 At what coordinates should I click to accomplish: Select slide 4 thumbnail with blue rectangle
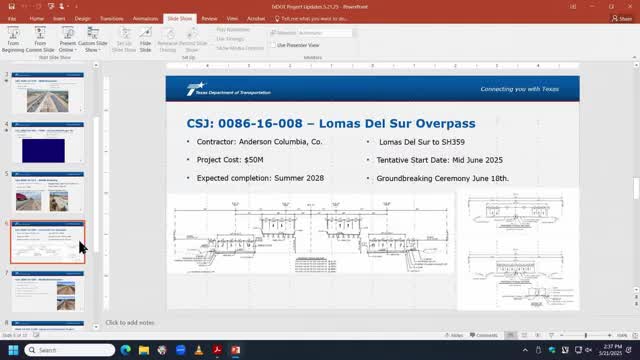48,142
